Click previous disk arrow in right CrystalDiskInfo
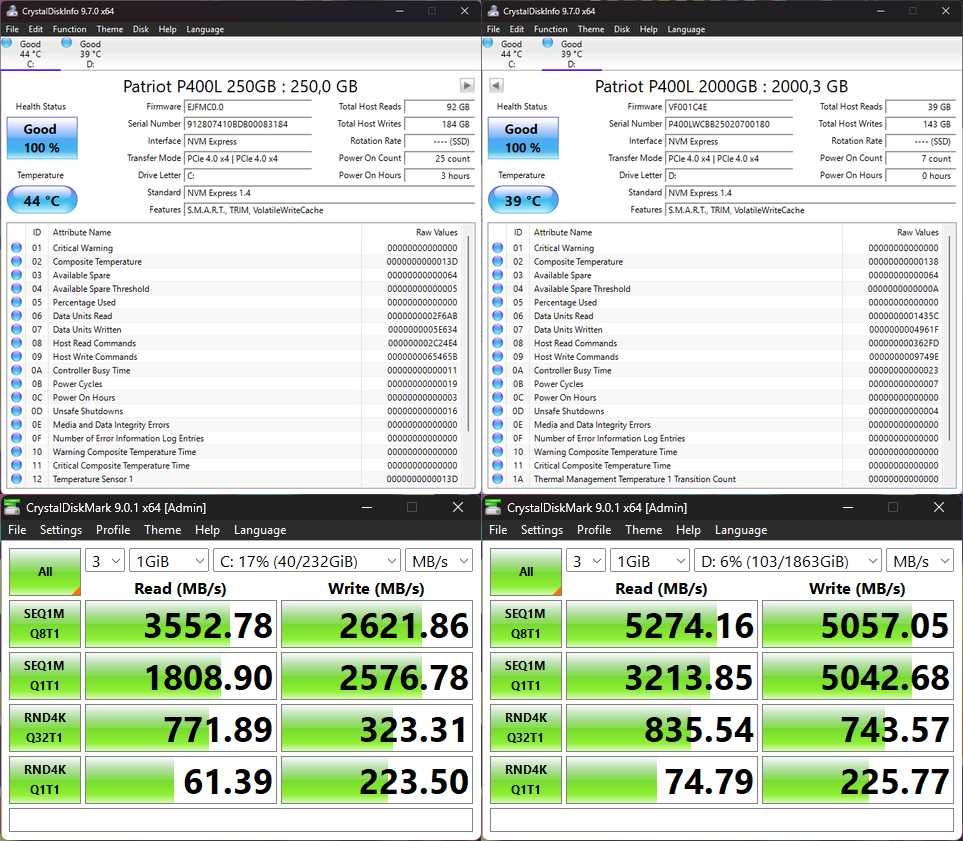 [496, 85]
